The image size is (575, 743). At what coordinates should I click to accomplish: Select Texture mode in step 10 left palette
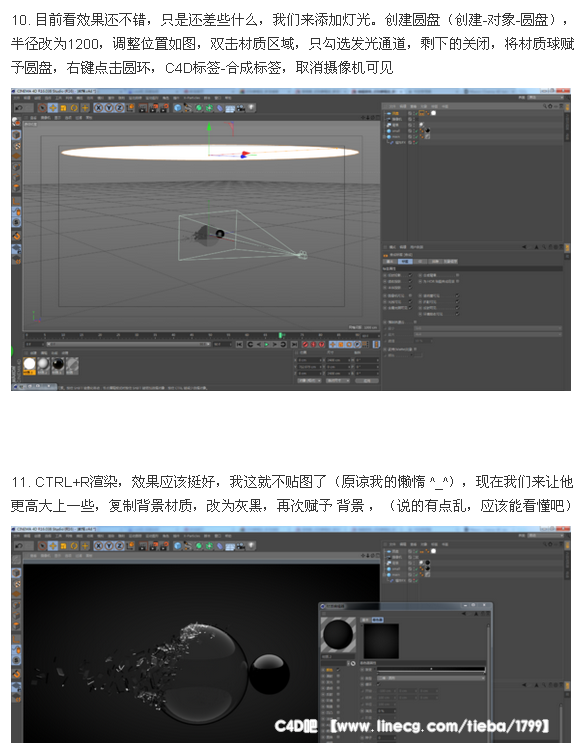(16, 145)
